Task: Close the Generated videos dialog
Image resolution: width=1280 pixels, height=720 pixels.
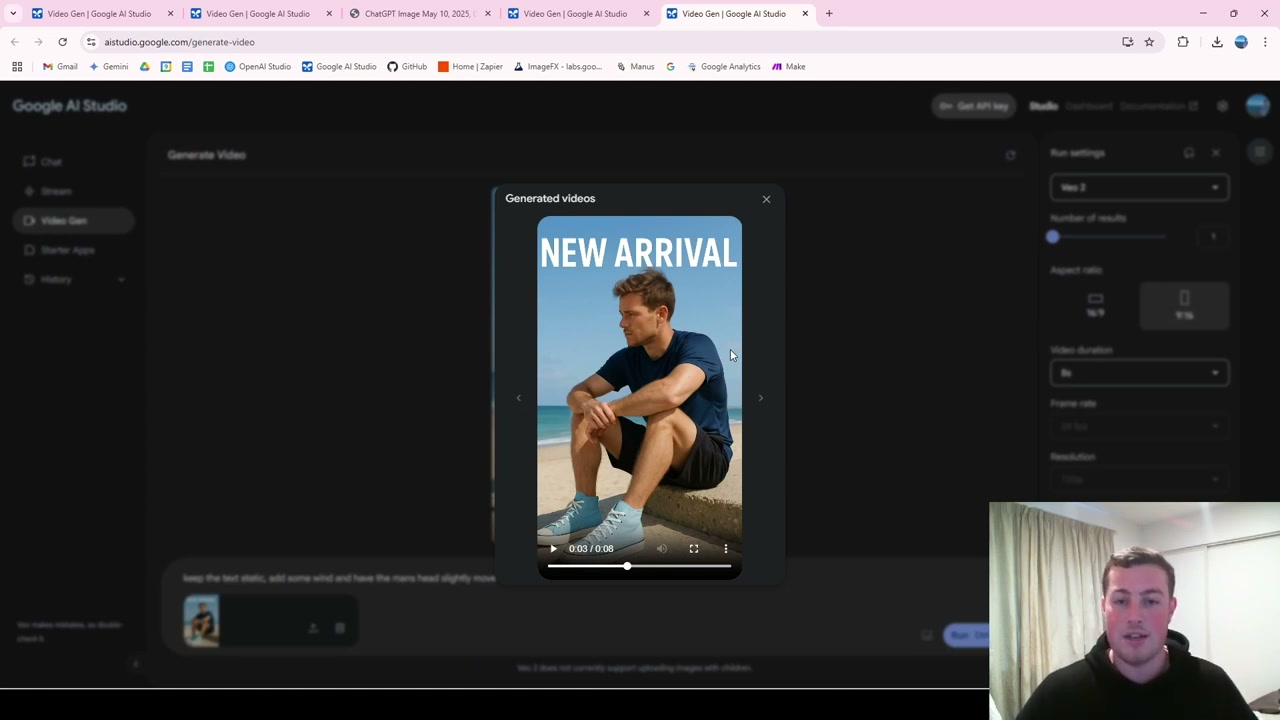Action: [x=766, y=199]
